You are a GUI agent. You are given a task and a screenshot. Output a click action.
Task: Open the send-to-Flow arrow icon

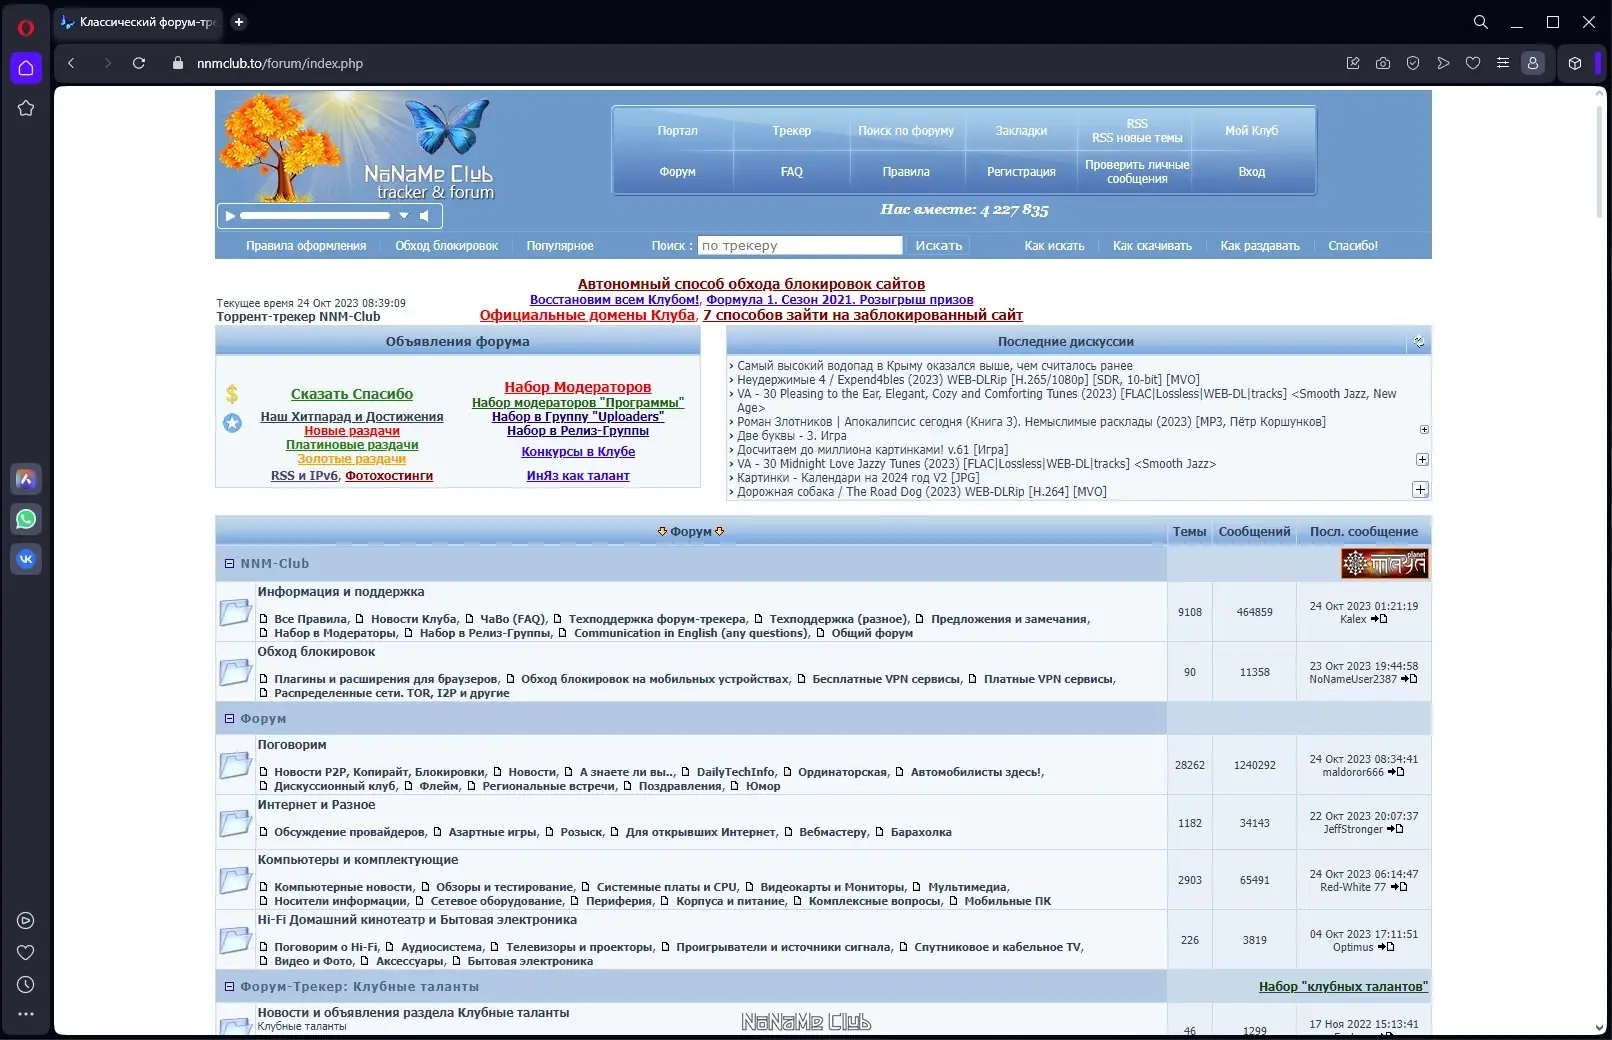(x=1443, y=63)
